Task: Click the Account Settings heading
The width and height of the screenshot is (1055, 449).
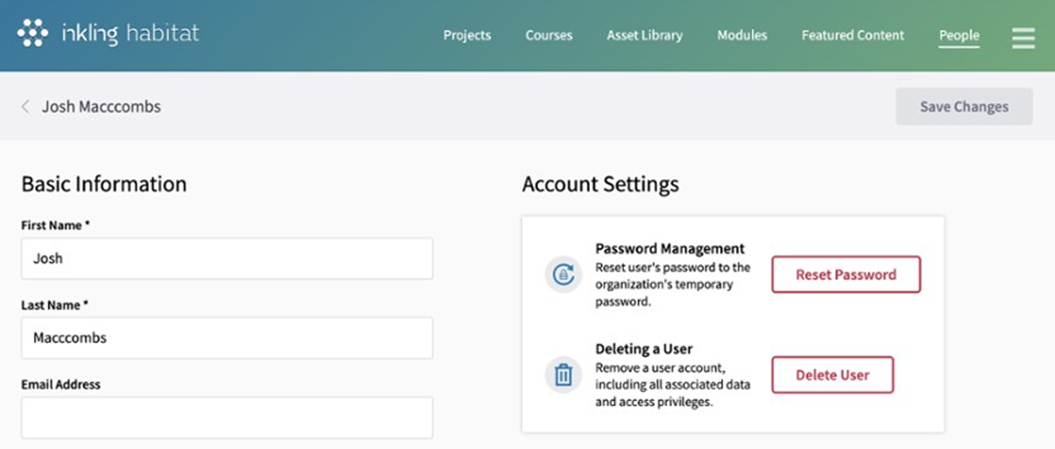Action: click(x=600, y=184)
